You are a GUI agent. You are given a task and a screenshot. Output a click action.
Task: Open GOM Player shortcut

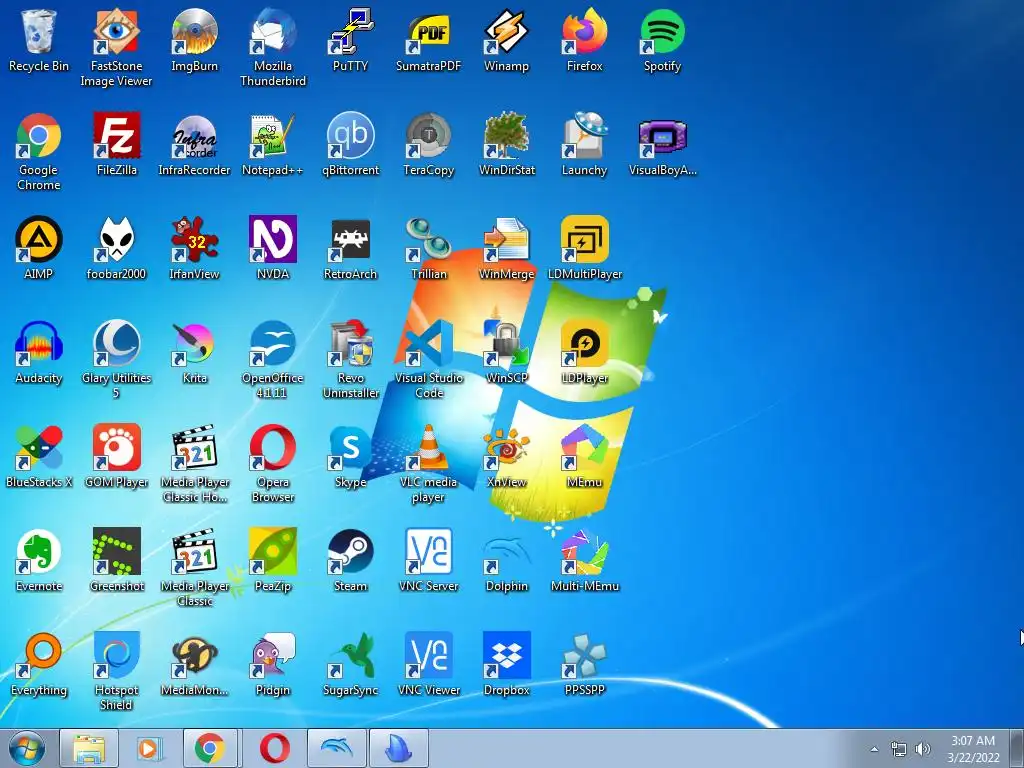point(116,448)
